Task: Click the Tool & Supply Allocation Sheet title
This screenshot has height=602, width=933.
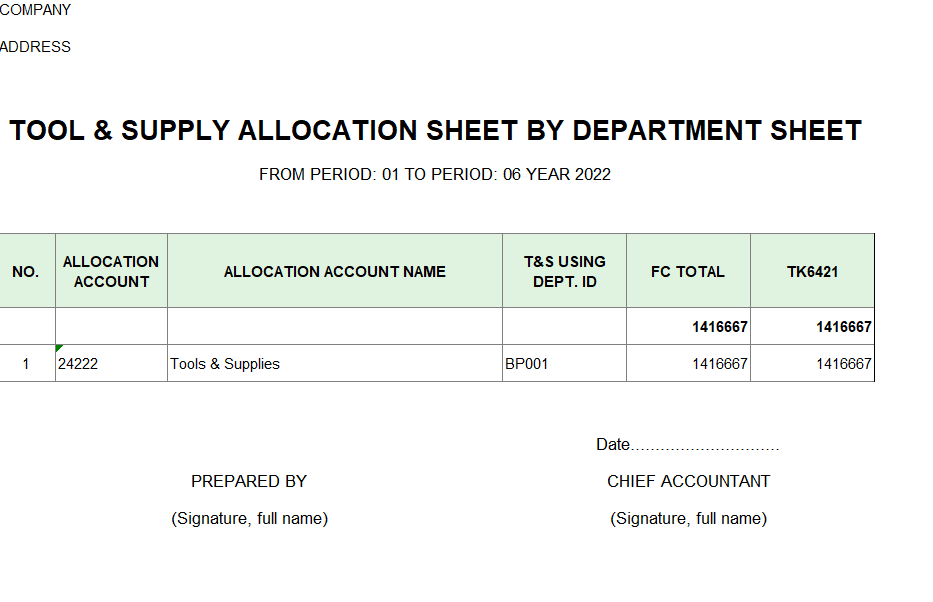Action: pos(435,131)
